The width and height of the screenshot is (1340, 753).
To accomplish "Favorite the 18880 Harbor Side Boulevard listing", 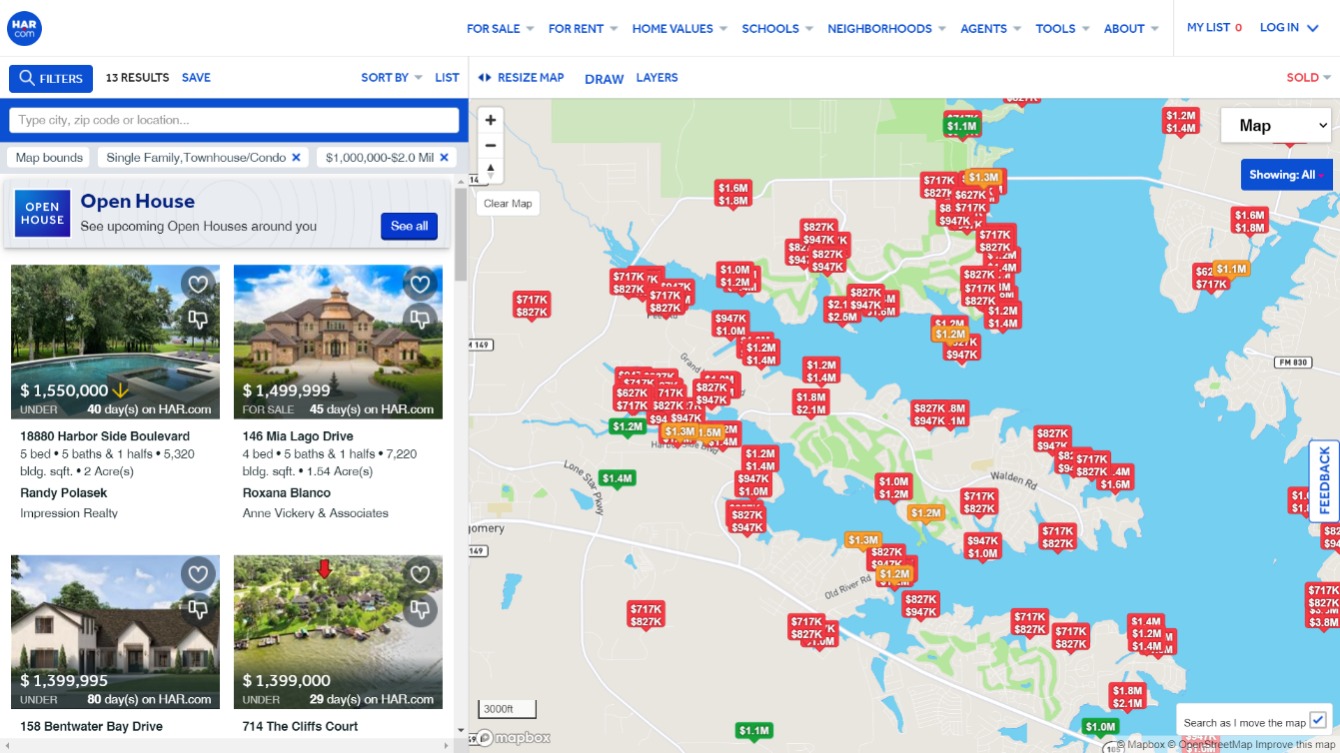I will click(198, 284).
